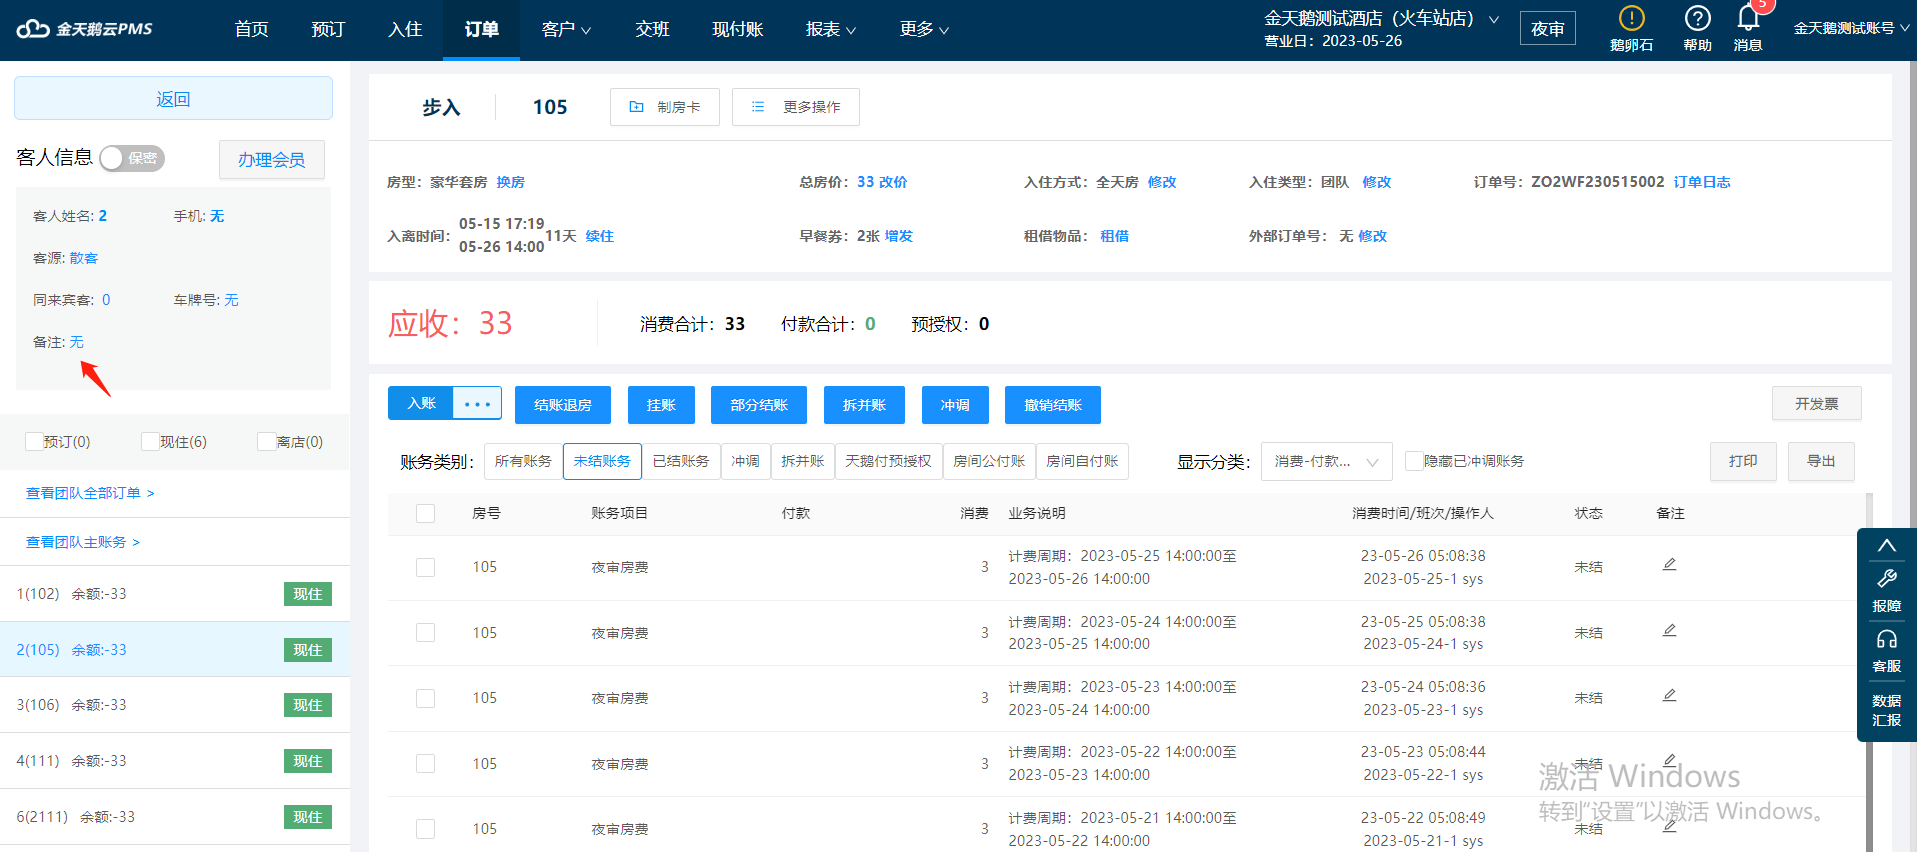
Task: Open the hotel selector 金天鹅测试酒店 dropdown
Action: [x=1381, y=19]
